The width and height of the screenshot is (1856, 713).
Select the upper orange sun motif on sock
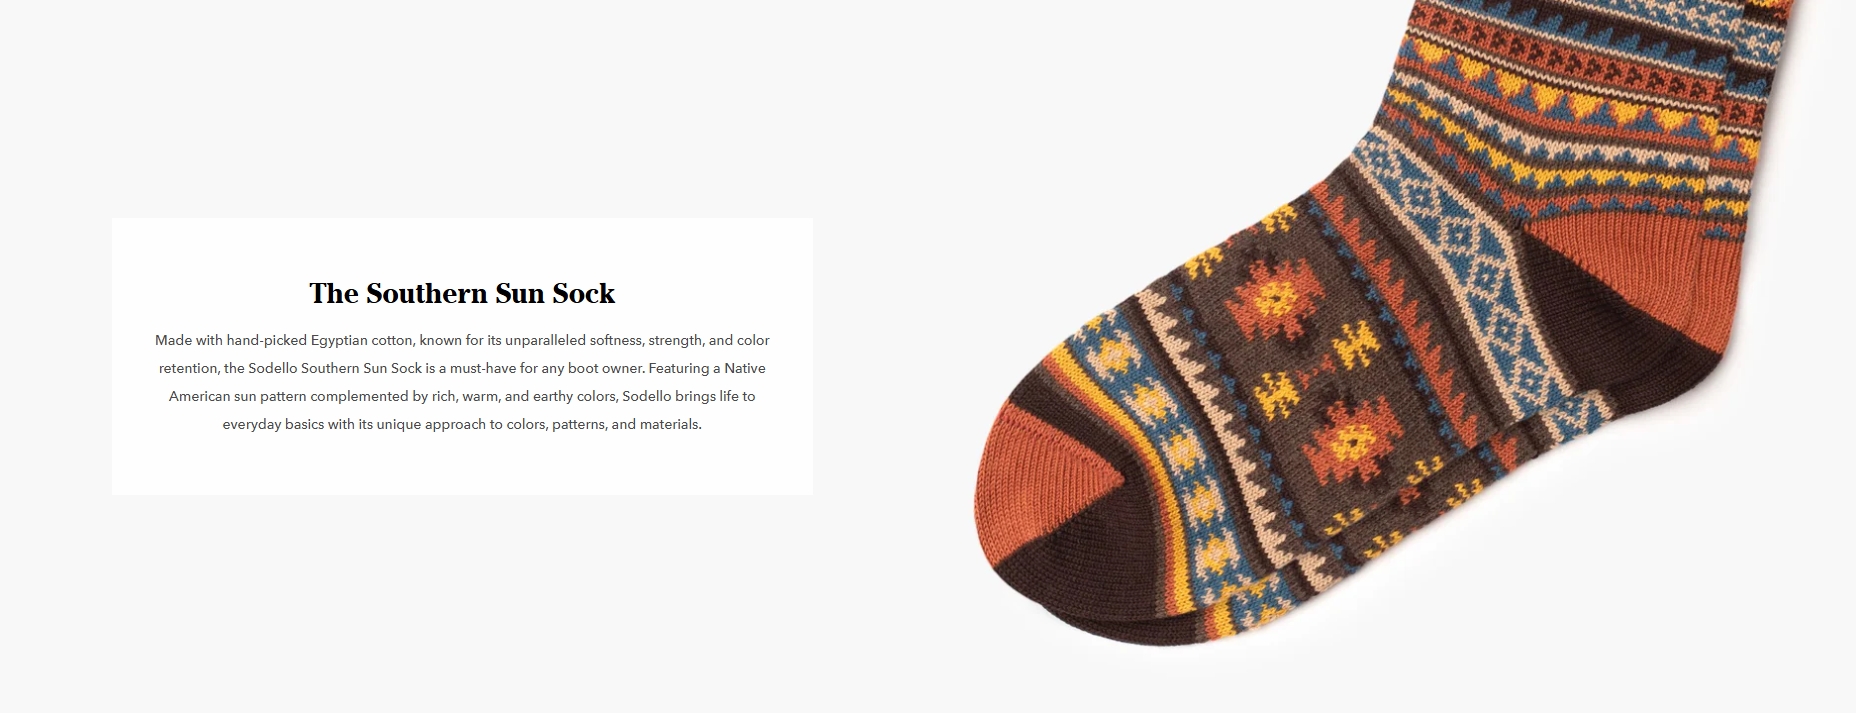[1275, 298]
